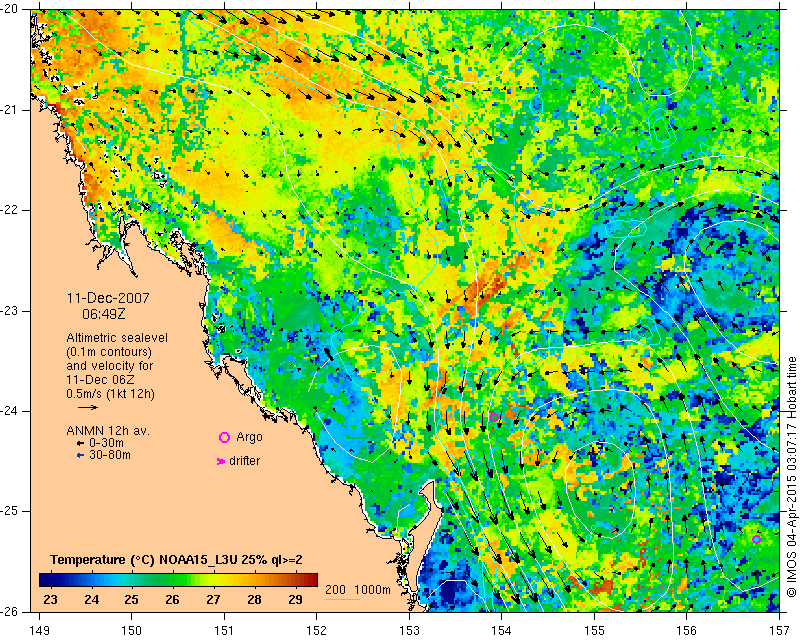Click the 157 longitude axis label
Image resolution: width=800 pixels, height=640 pixels.
pos(779,630)
